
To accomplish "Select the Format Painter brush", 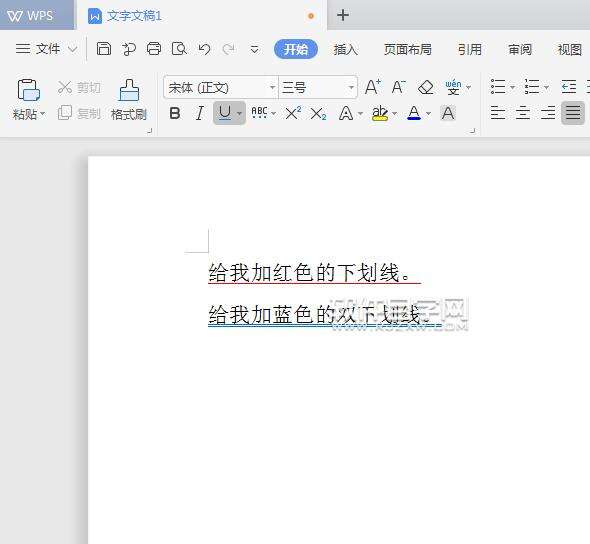I will coord(129,100).
